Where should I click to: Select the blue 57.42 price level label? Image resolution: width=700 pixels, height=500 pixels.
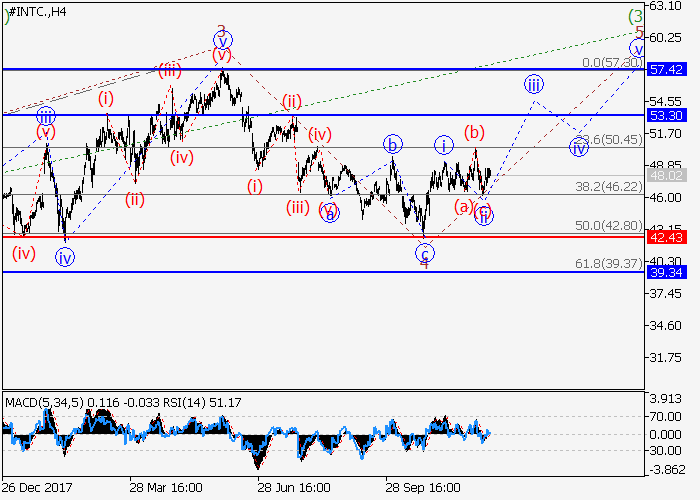[x=664, y=70]
